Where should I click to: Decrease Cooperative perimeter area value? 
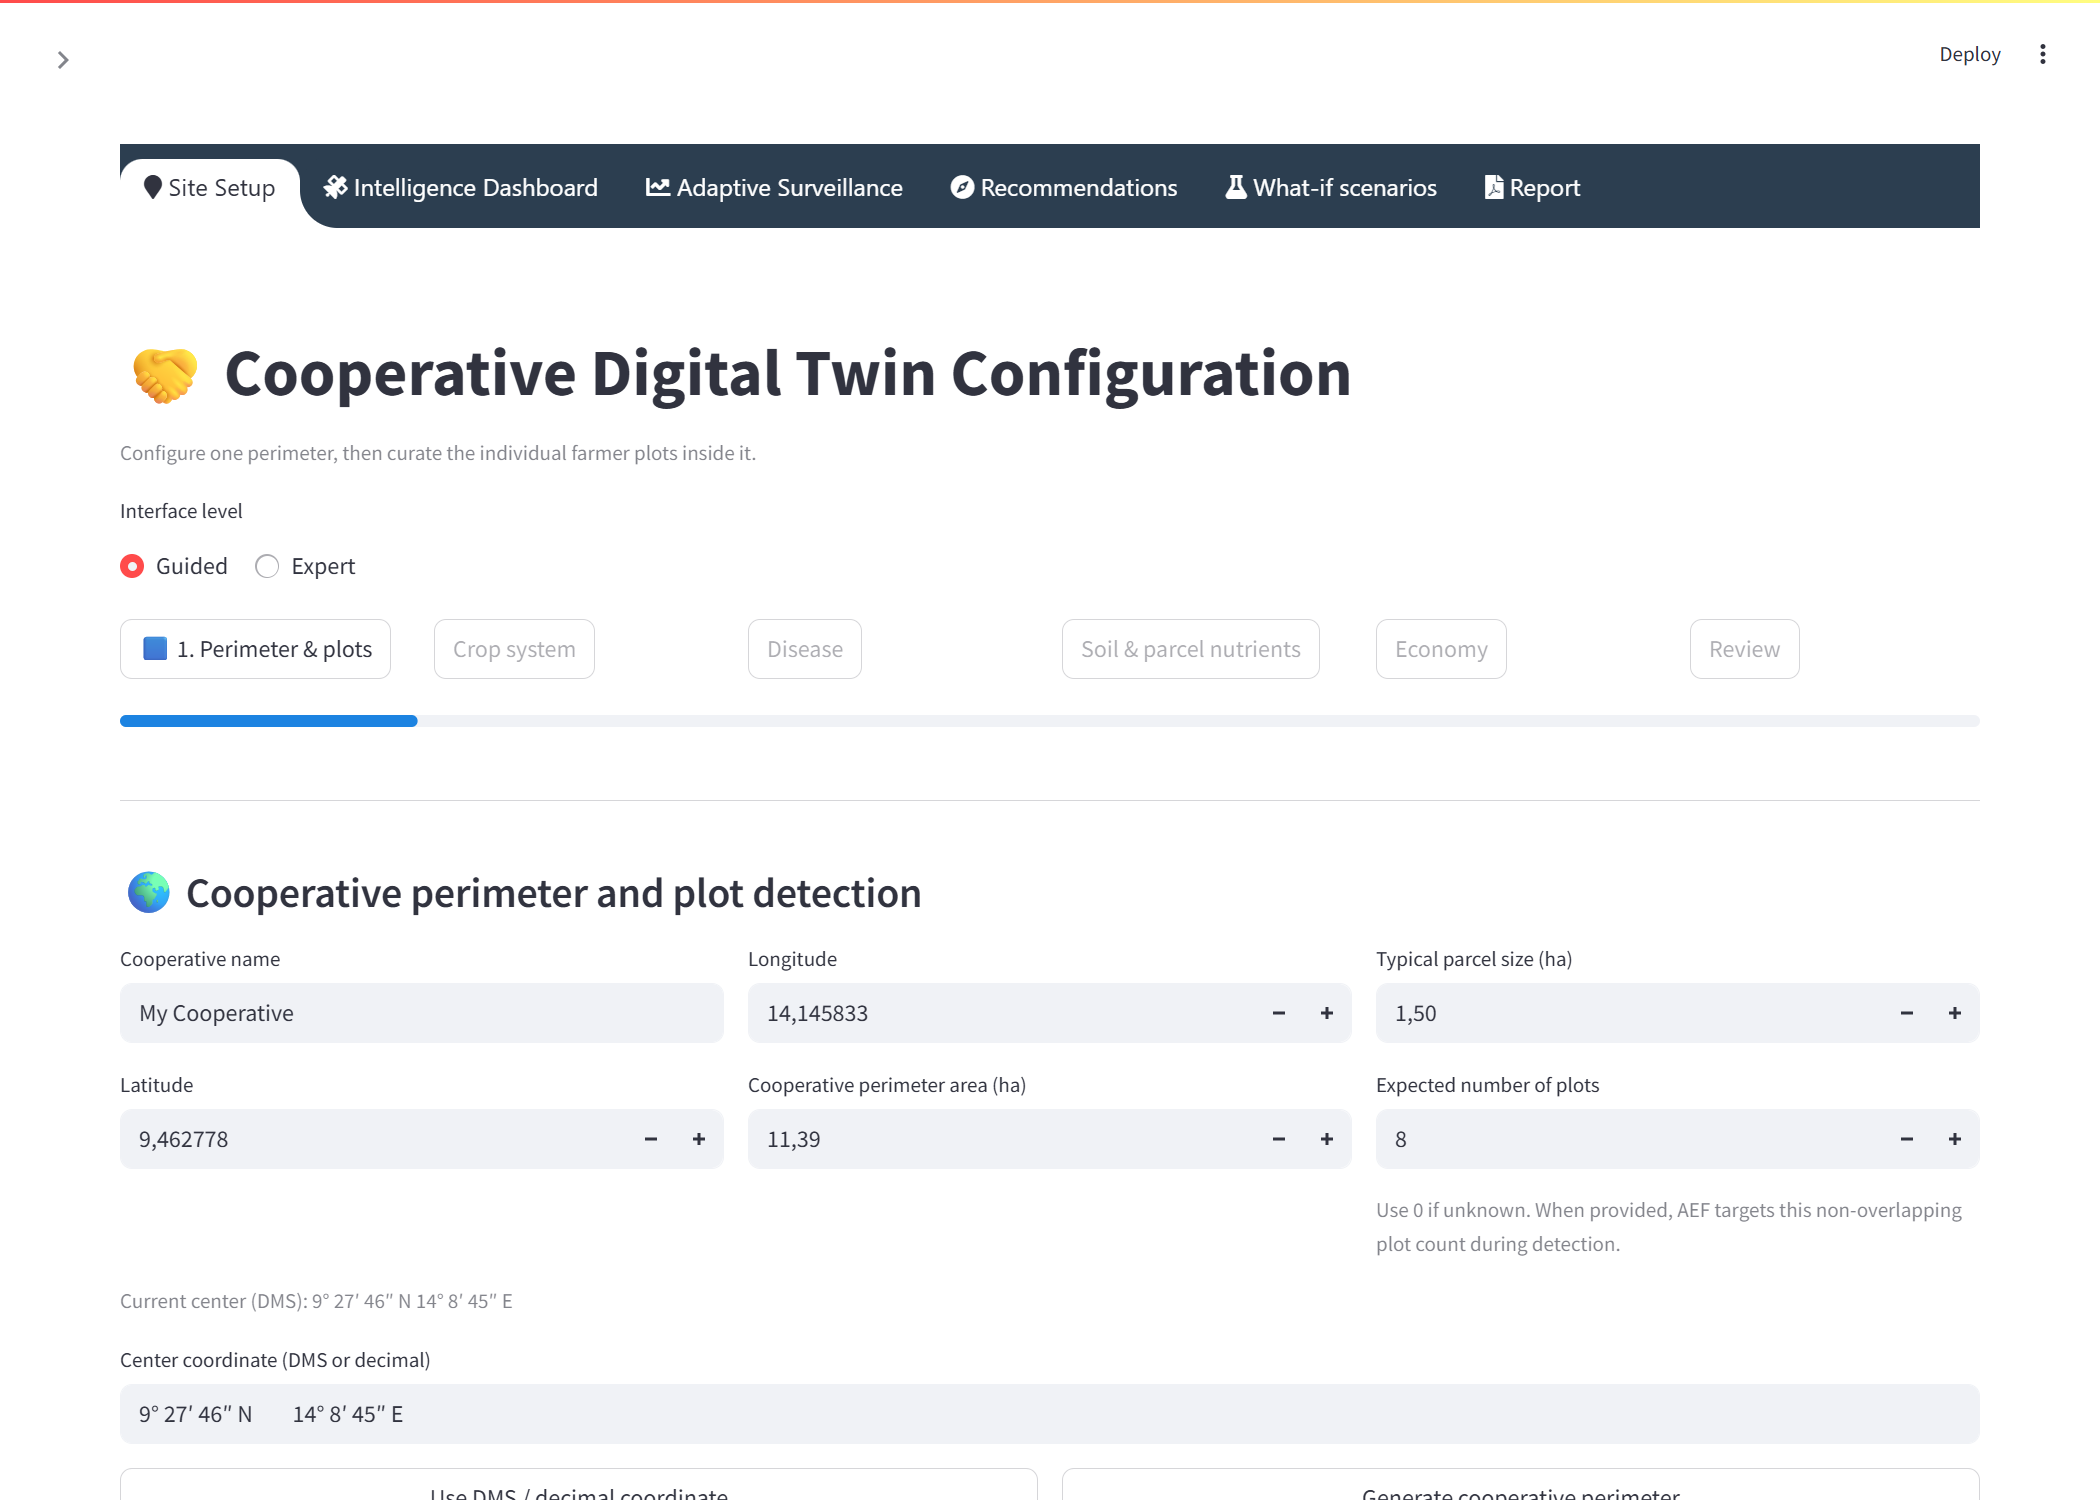coord(1279,1139)
